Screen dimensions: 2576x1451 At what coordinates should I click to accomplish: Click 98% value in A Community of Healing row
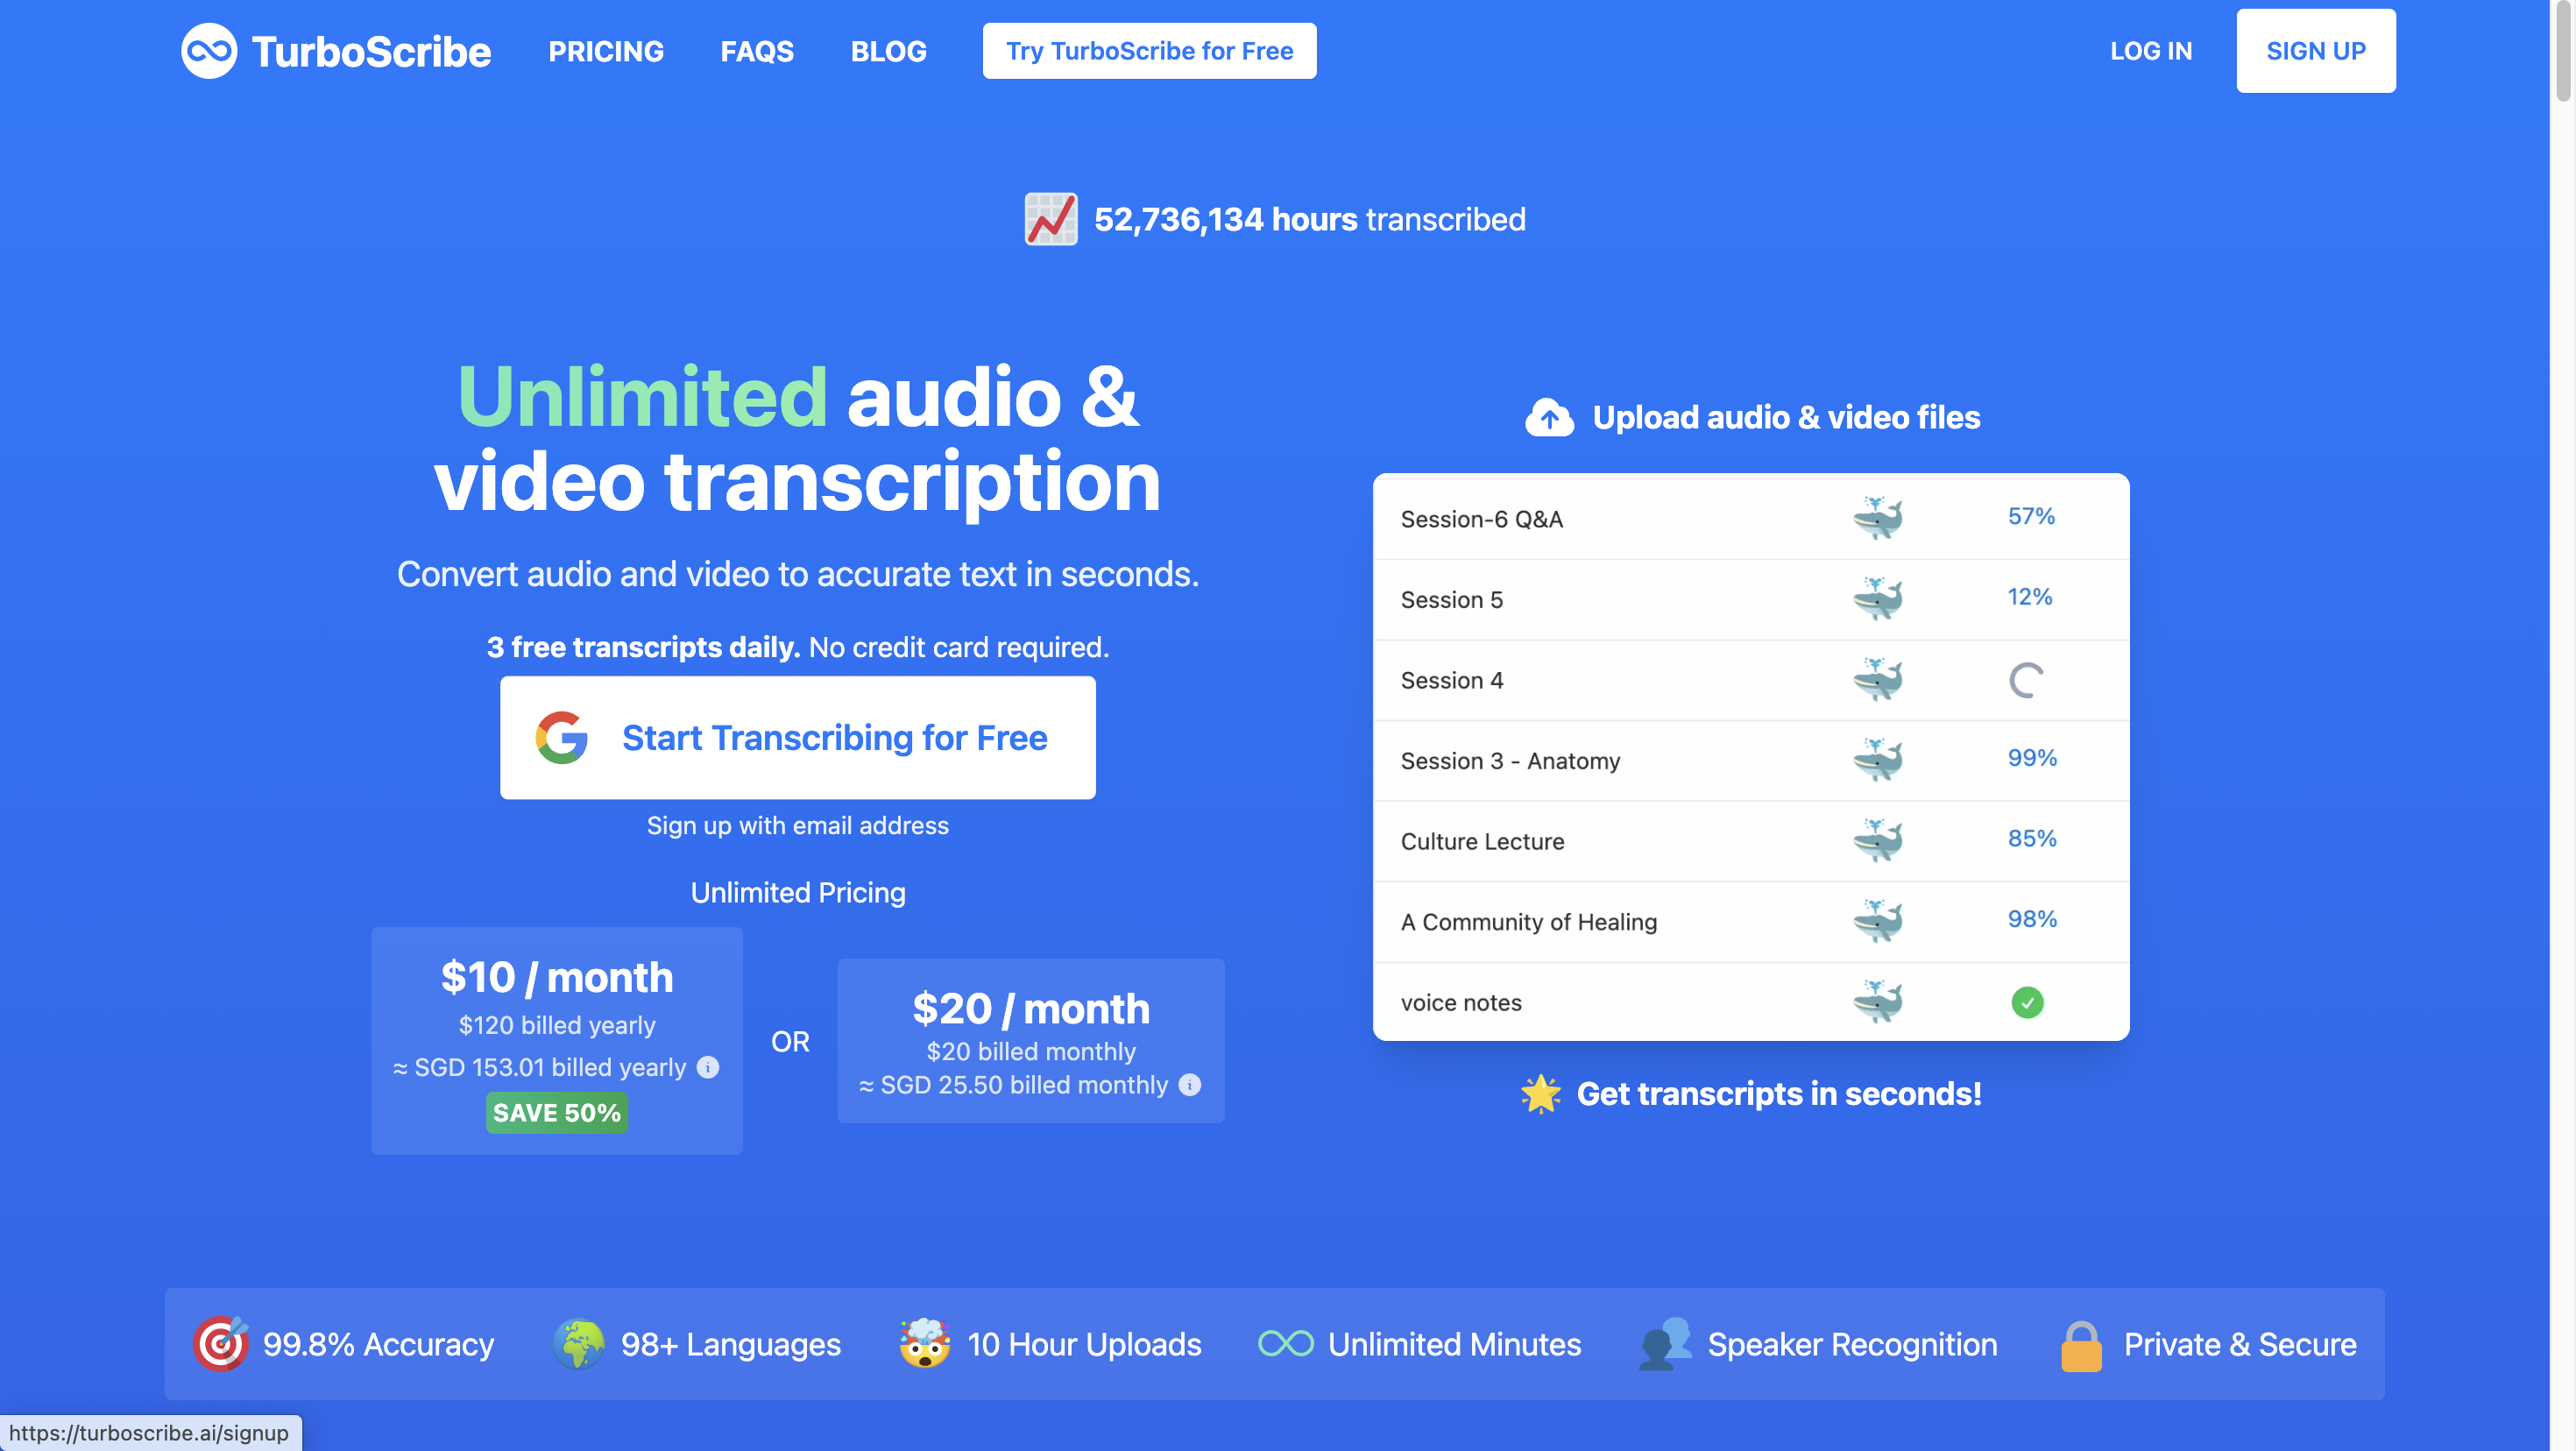click(x=2032, y=919)
